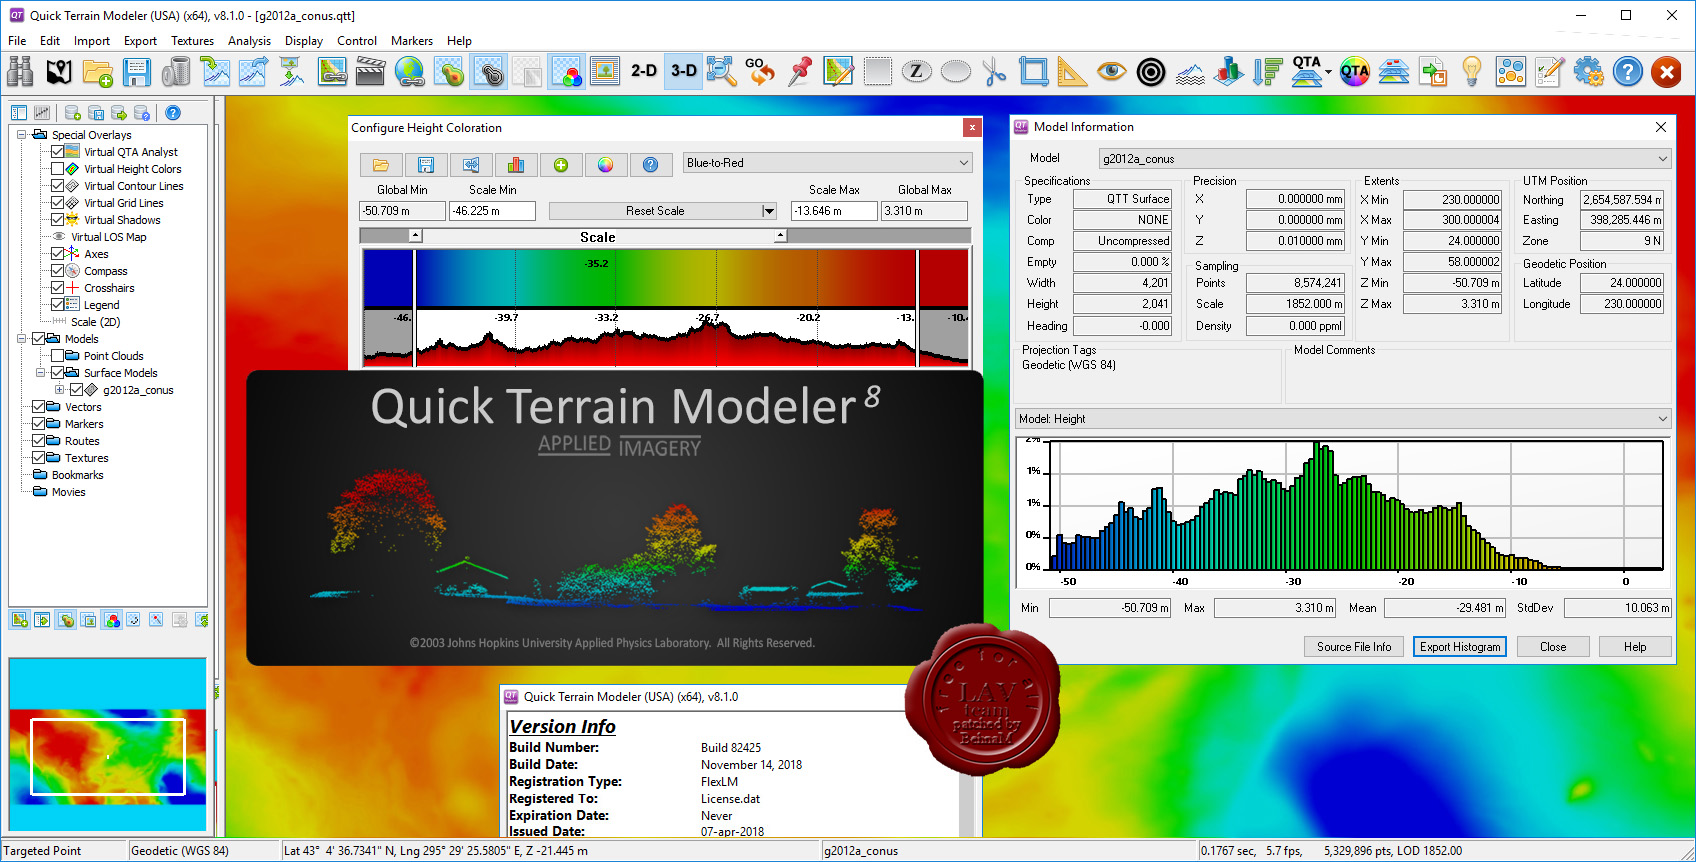The image size is (1696, 862).
Task: Click Help button in Model Information
Action: (1635, 647)
